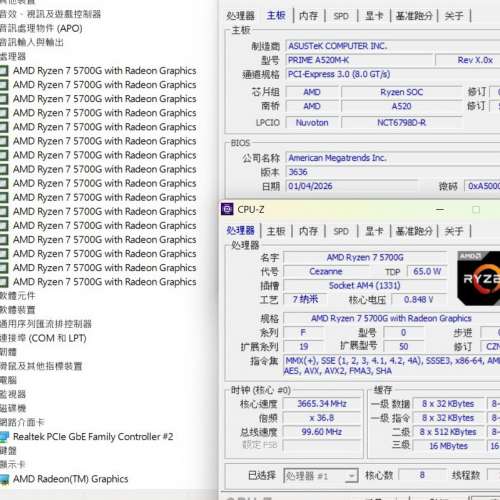This screenshot has width=500, height=500.
Task: Open the 处理器 #1 selection dropdown
Action: [321, 476]
